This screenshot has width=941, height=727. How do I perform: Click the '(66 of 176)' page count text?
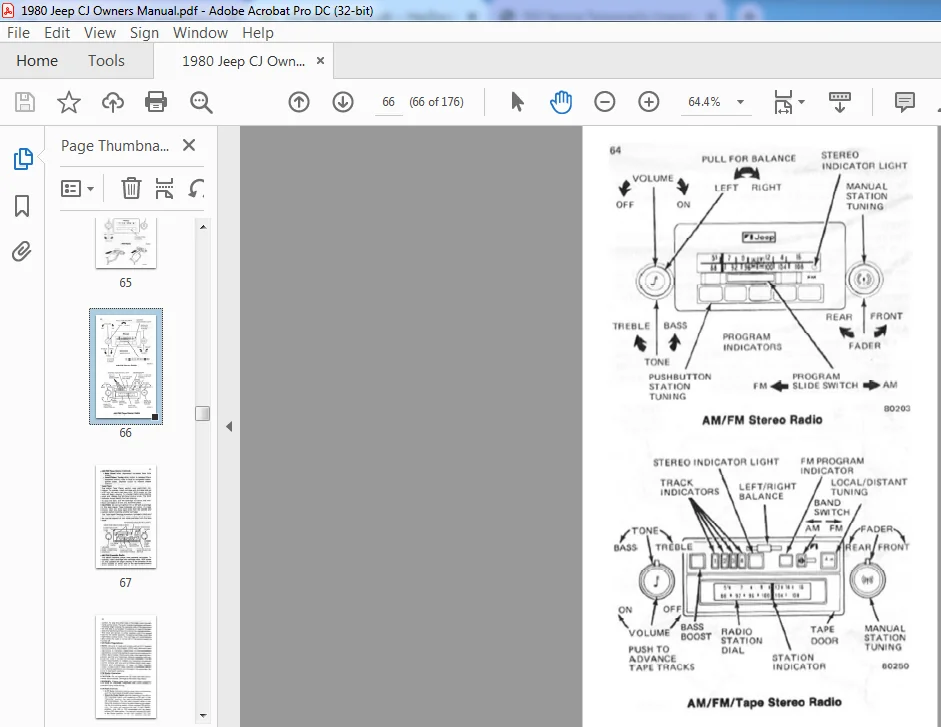coord(436,102)
